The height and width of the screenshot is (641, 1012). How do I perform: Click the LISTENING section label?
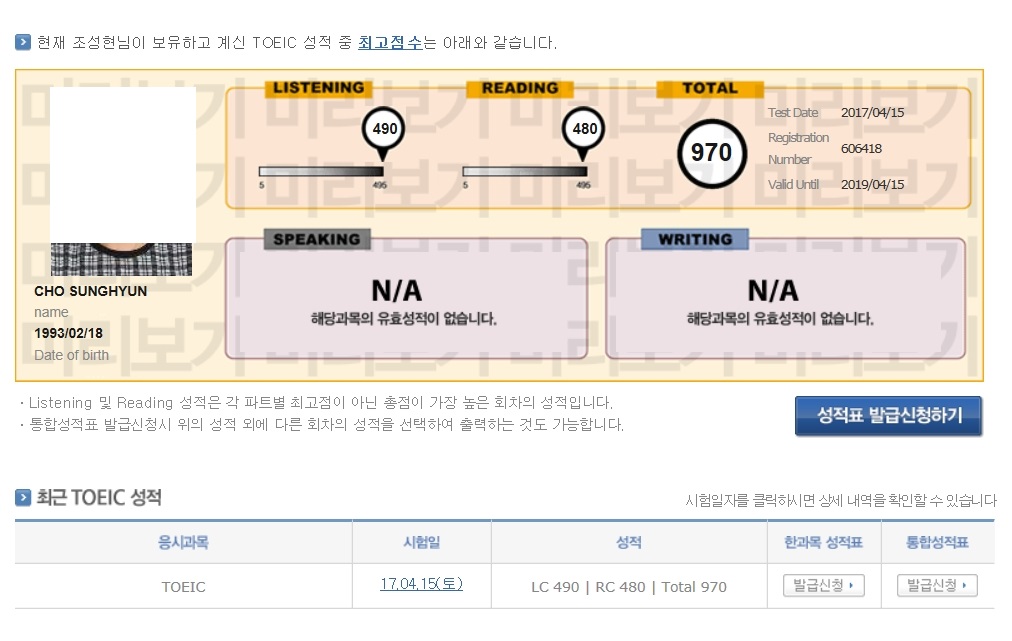click(x=318, y=88)
